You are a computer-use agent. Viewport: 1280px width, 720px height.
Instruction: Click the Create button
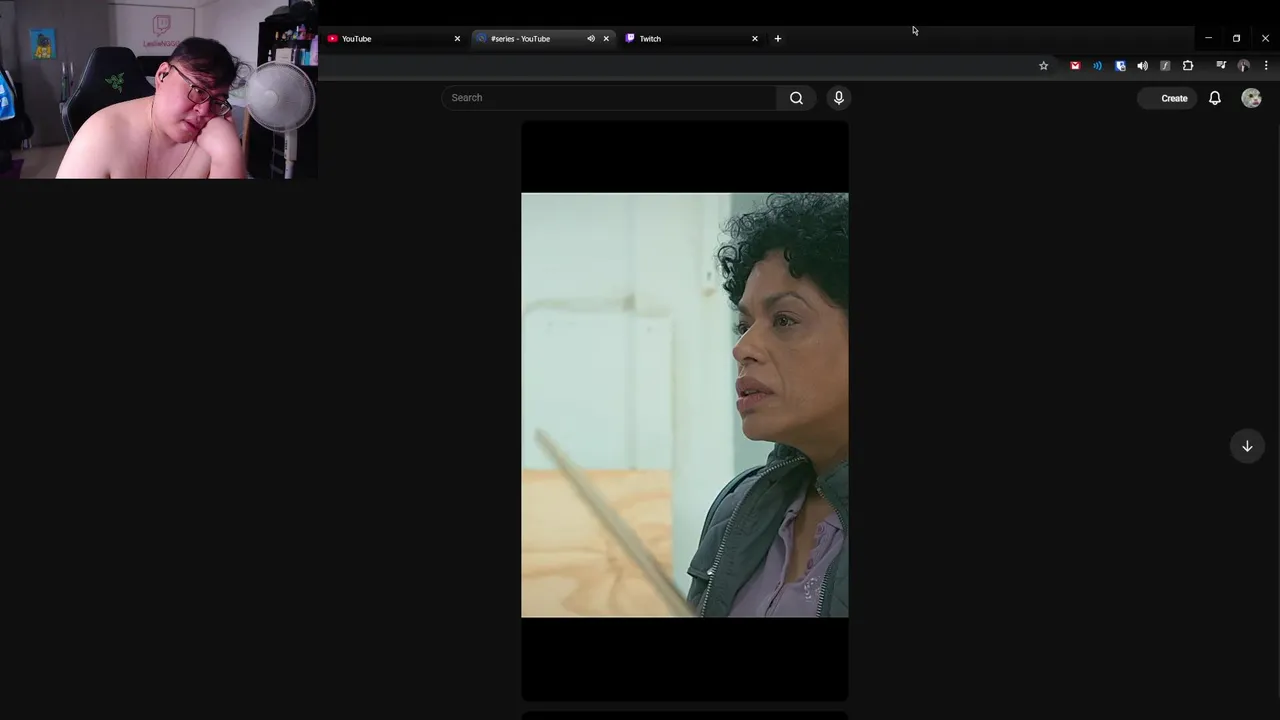click(x=1167, y=98)
